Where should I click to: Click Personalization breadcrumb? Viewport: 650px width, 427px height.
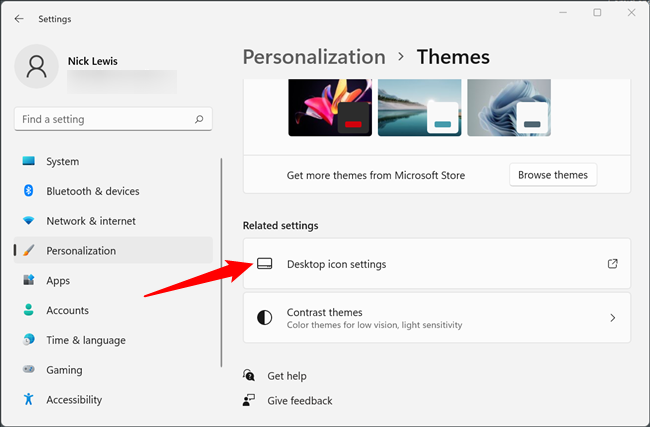tap(314, 57)
